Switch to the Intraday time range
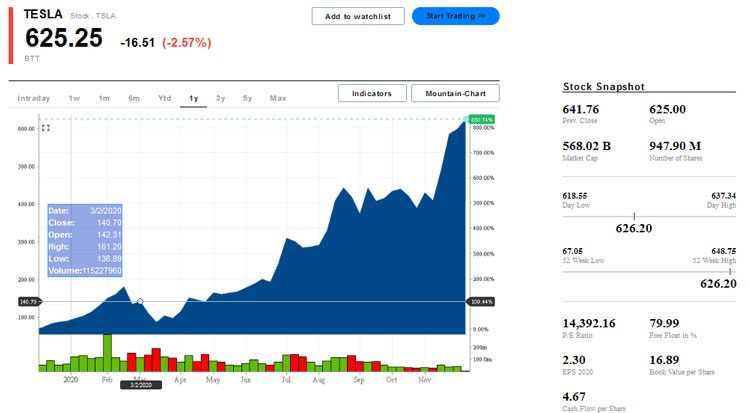This screenshot has height=413, width=750. (x=33, y=98)
